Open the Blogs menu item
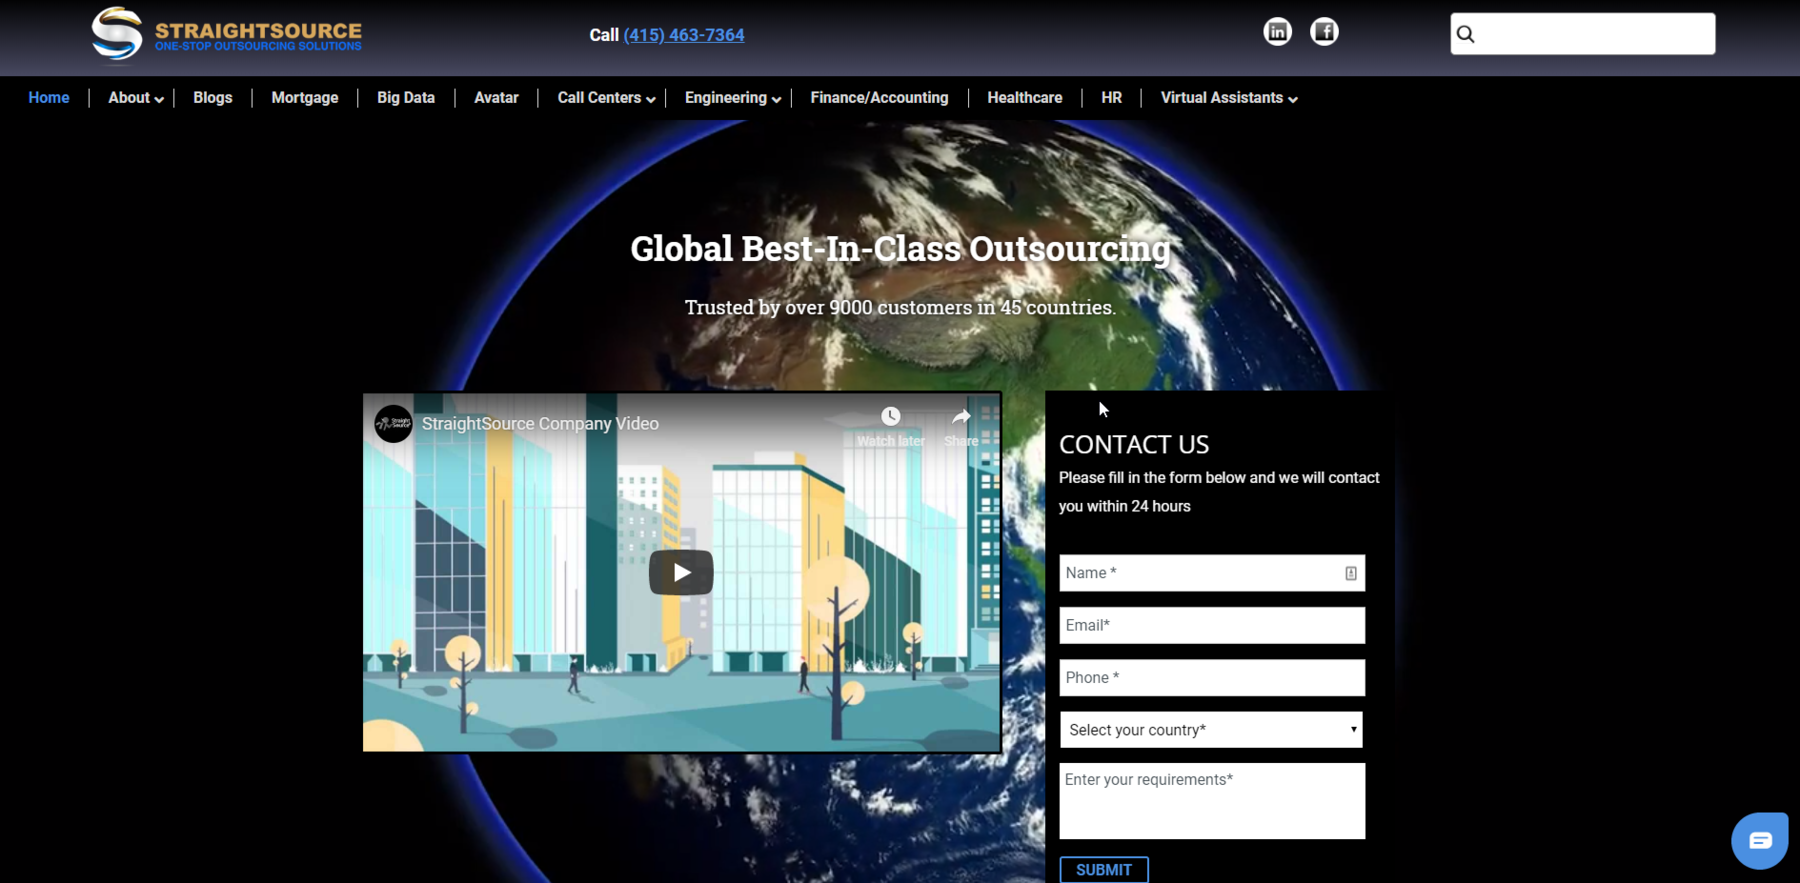 213,98
